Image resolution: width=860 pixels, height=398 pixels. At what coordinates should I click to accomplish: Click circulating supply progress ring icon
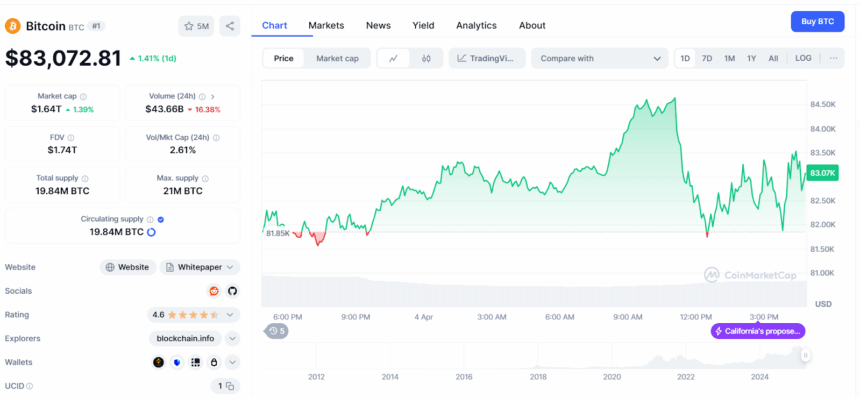pos(152,232)
